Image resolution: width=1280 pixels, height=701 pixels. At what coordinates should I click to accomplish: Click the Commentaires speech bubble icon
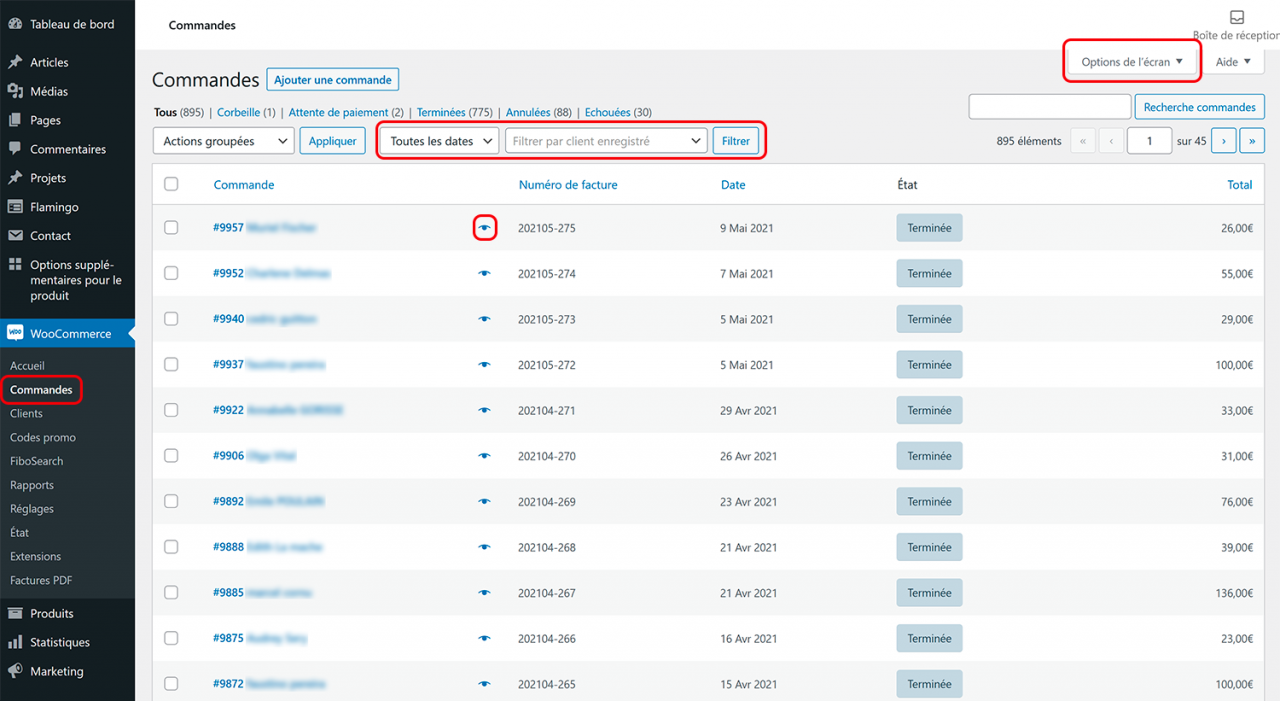click(x=15, y=149)
